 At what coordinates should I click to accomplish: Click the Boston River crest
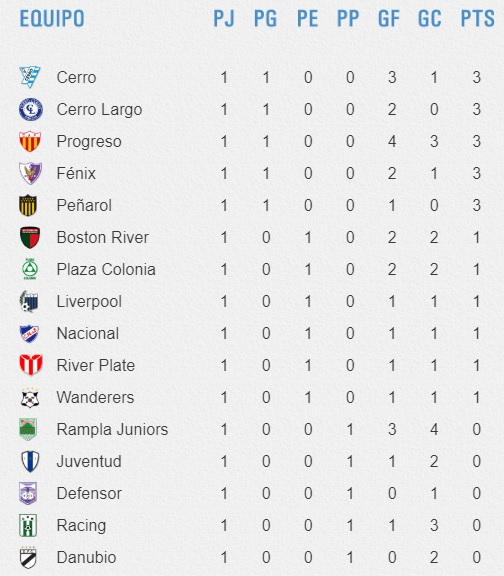[x=30, y=237]
